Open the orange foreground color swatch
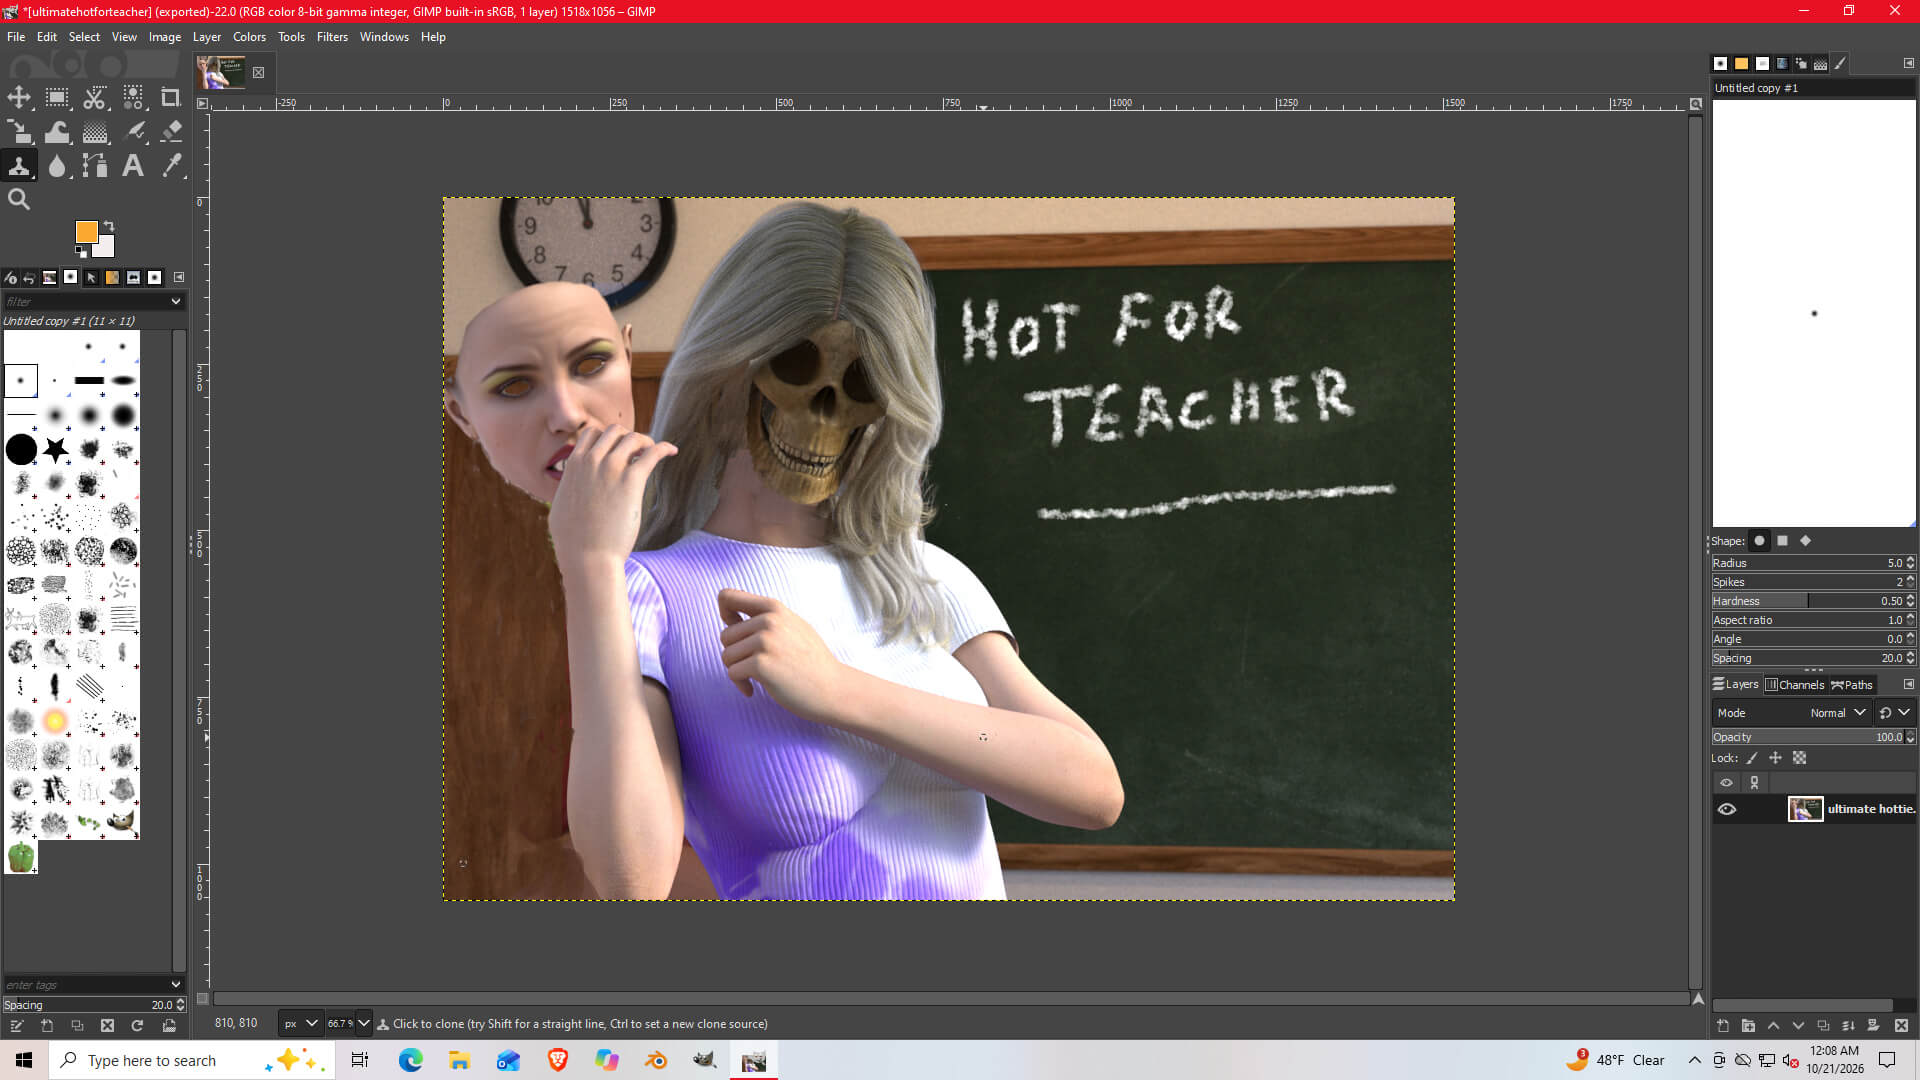 coord(86,232)
